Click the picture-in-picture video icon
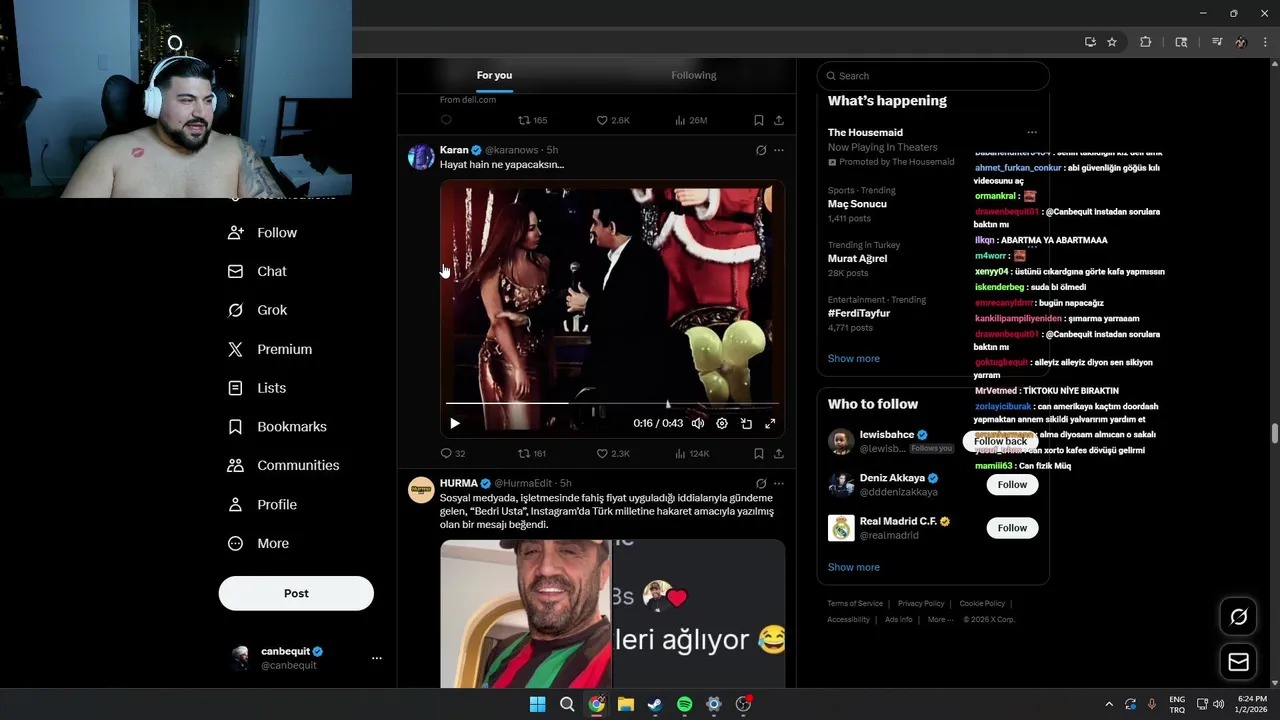The width and height of the screenshot is (1280, 720). [746, 423]
